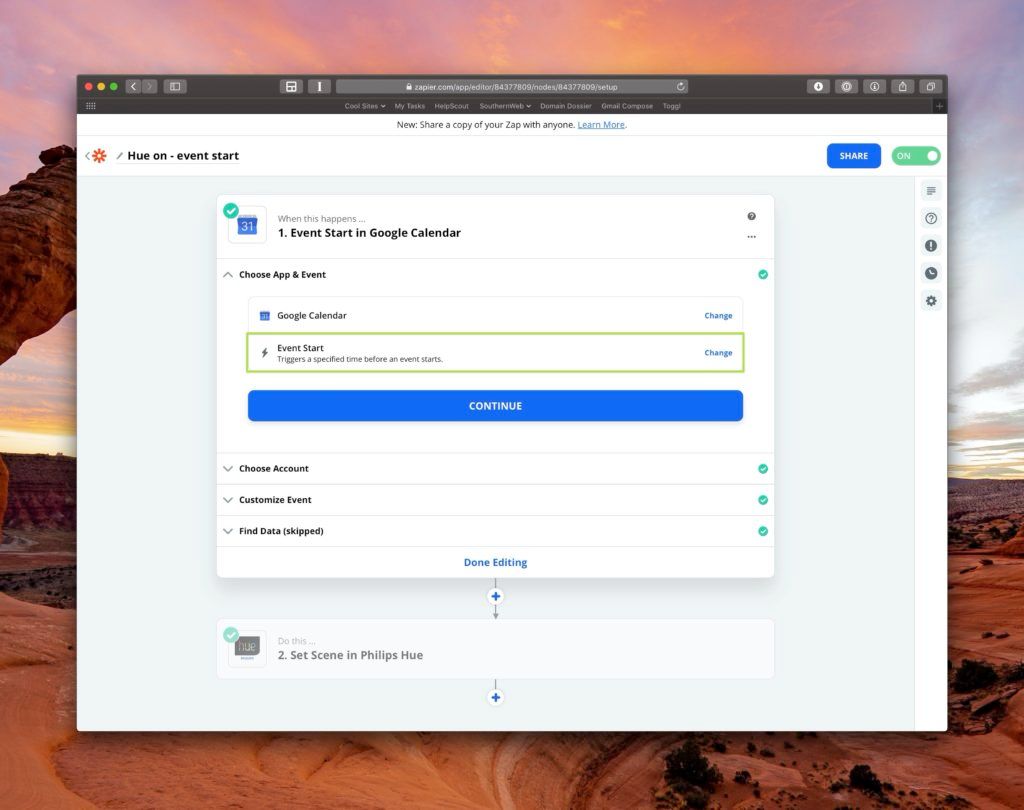Viewport: 1024px width, 810px height.
Task: Open HelpScout bookmark
Action: coord(451,106)
